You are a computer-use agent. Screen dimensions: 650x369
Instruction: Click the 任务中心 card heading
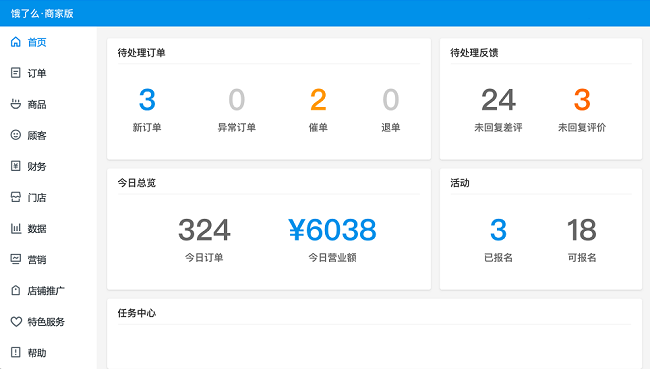click(x=137, y=313)
